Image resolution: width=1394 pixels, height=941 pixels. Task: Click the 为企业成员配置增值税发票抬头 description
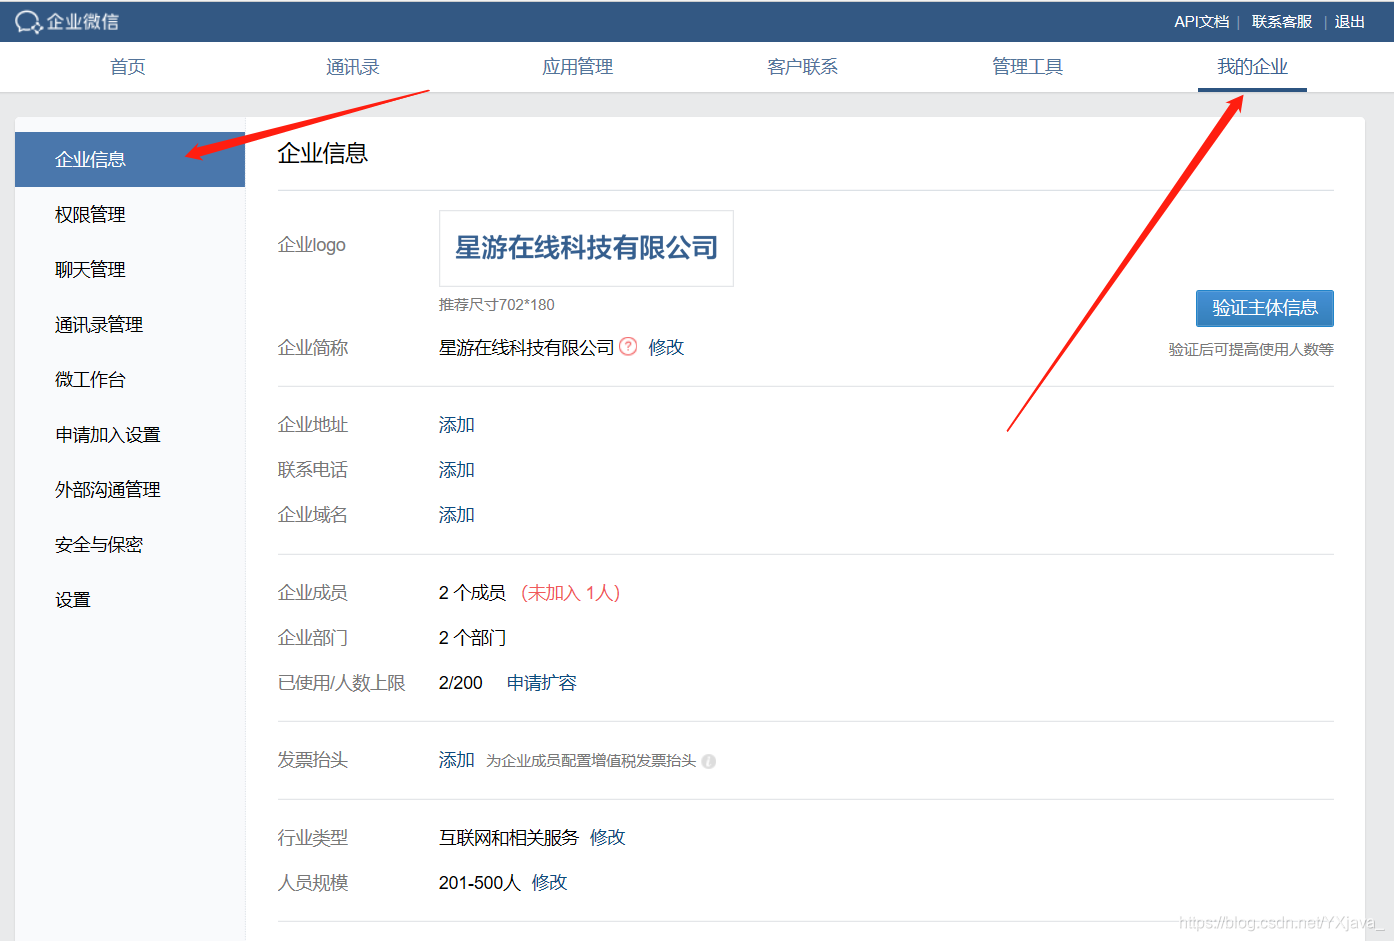pyautogui.click(x=591, y=761)
